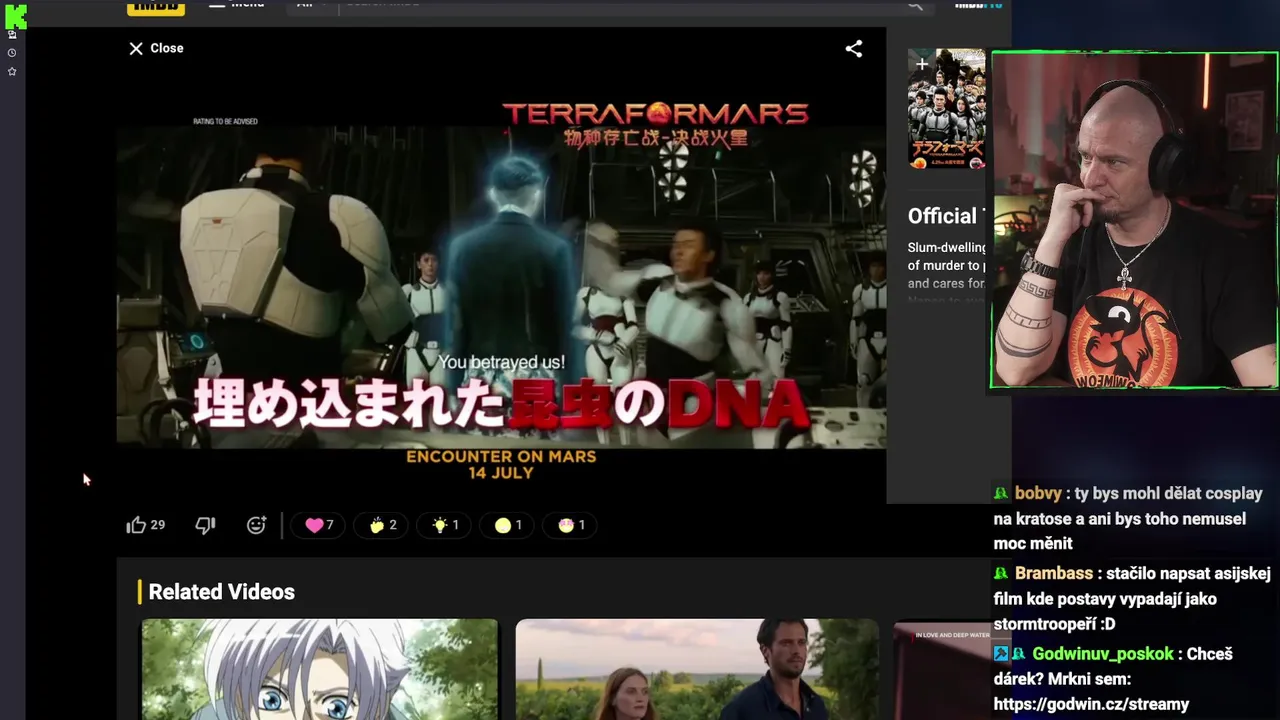Click the star icon in left sidebar

click(12, 72)
